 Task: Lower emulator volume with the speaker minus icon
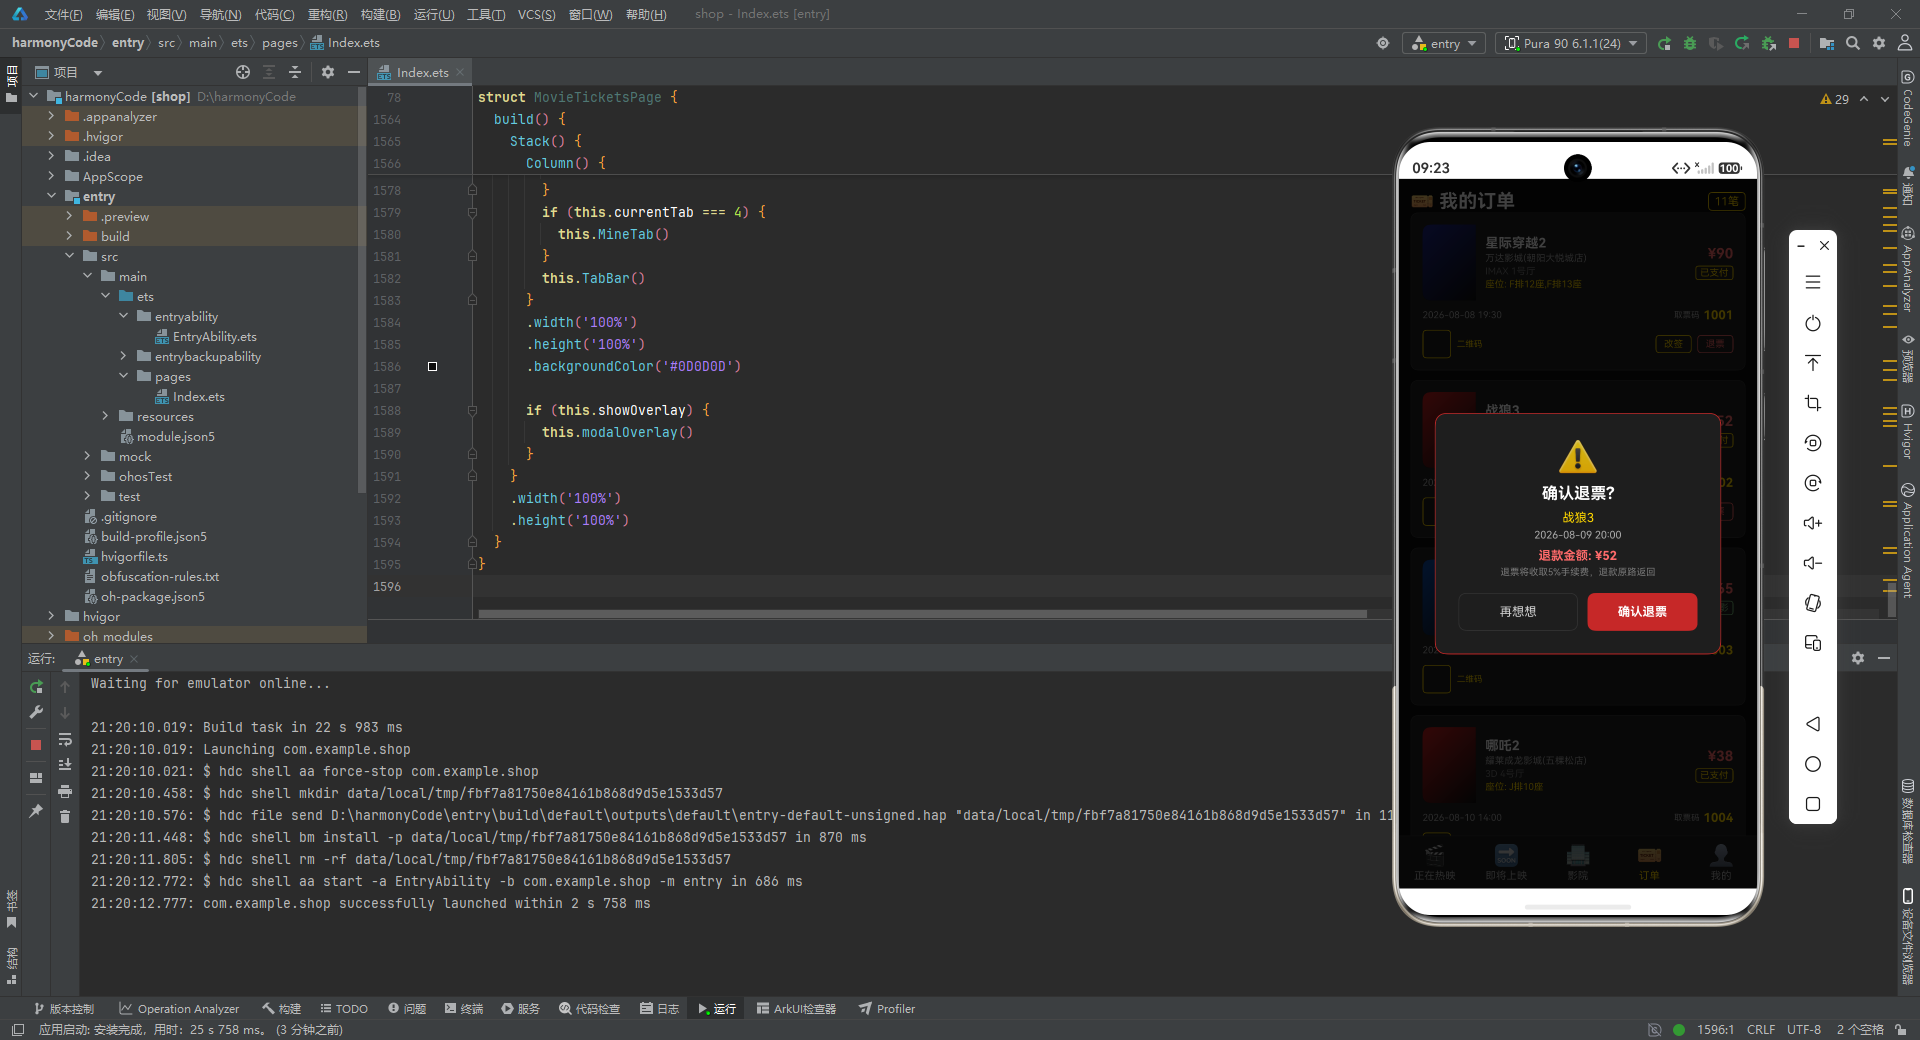tap(1813, 563)
